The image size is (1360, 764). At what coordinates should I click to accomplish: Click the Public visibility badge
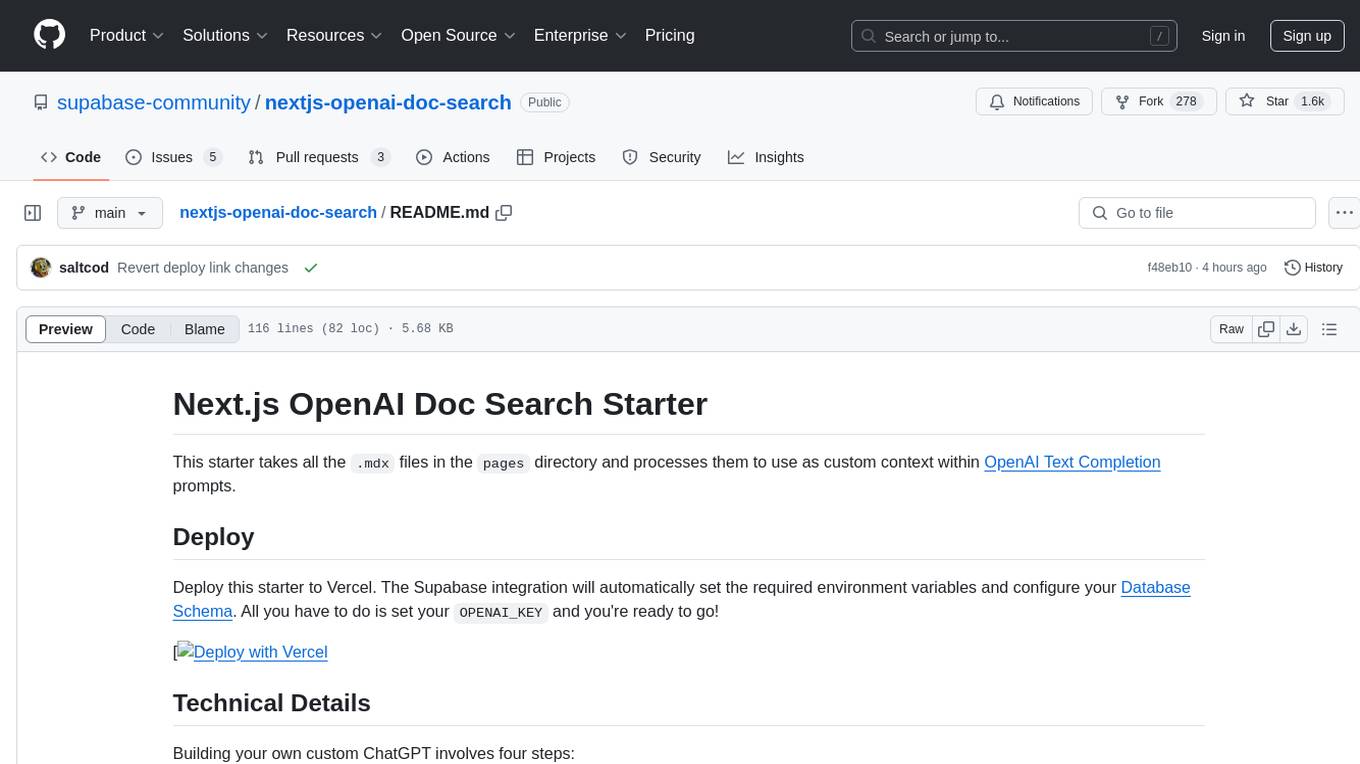tap(545, 102)
